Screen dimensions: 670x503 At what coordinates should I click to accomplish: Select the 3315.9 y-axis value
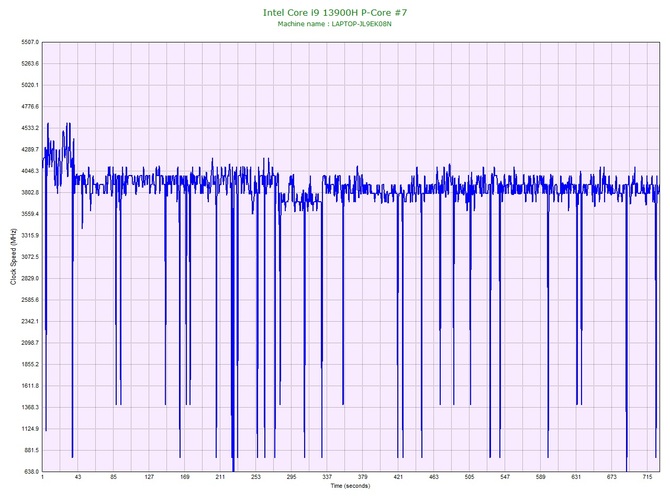click(x=30, y=235)
